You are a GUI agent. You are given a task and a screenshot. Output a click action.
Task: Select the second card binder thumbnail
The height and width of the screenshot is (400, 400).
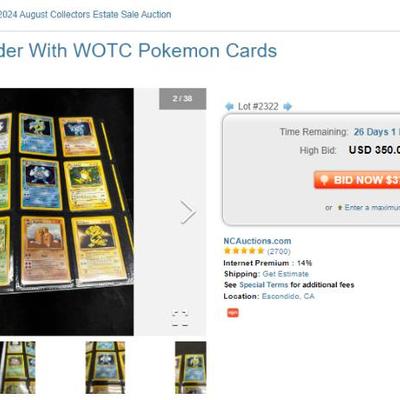105,367
